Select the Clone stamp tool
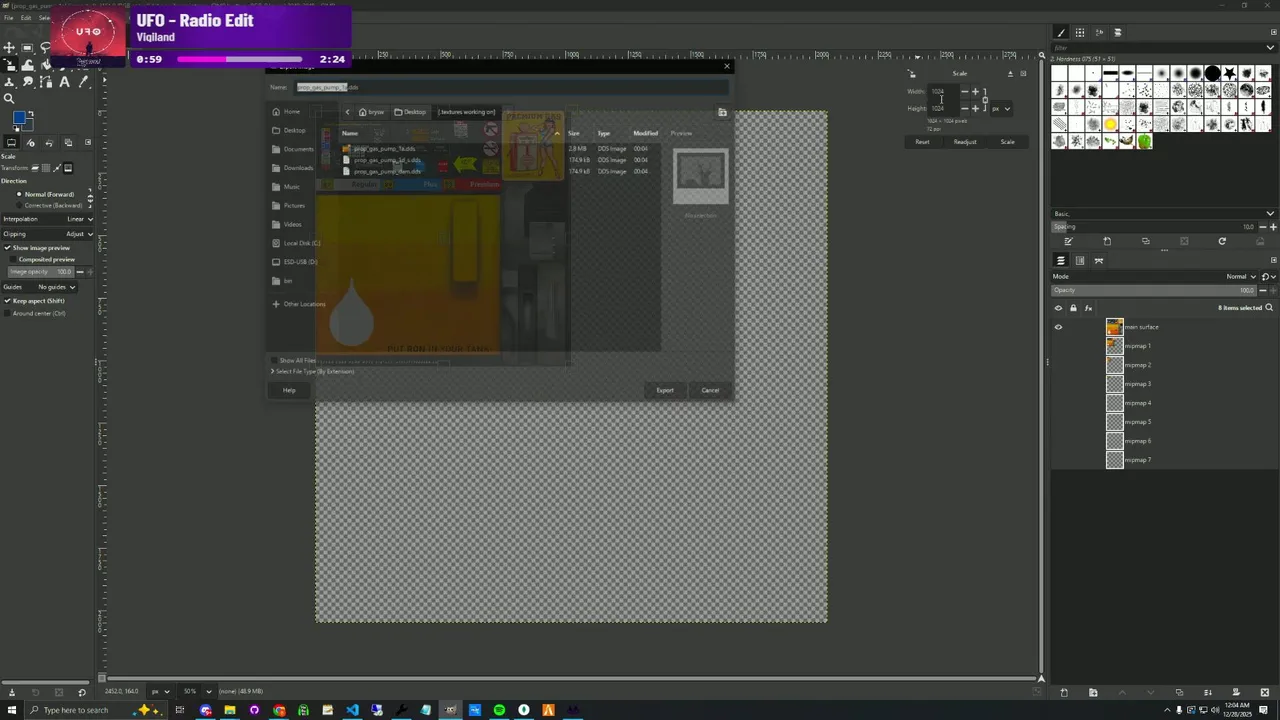The height and width of the screenshot is (720, 1280). pos(9,82)
